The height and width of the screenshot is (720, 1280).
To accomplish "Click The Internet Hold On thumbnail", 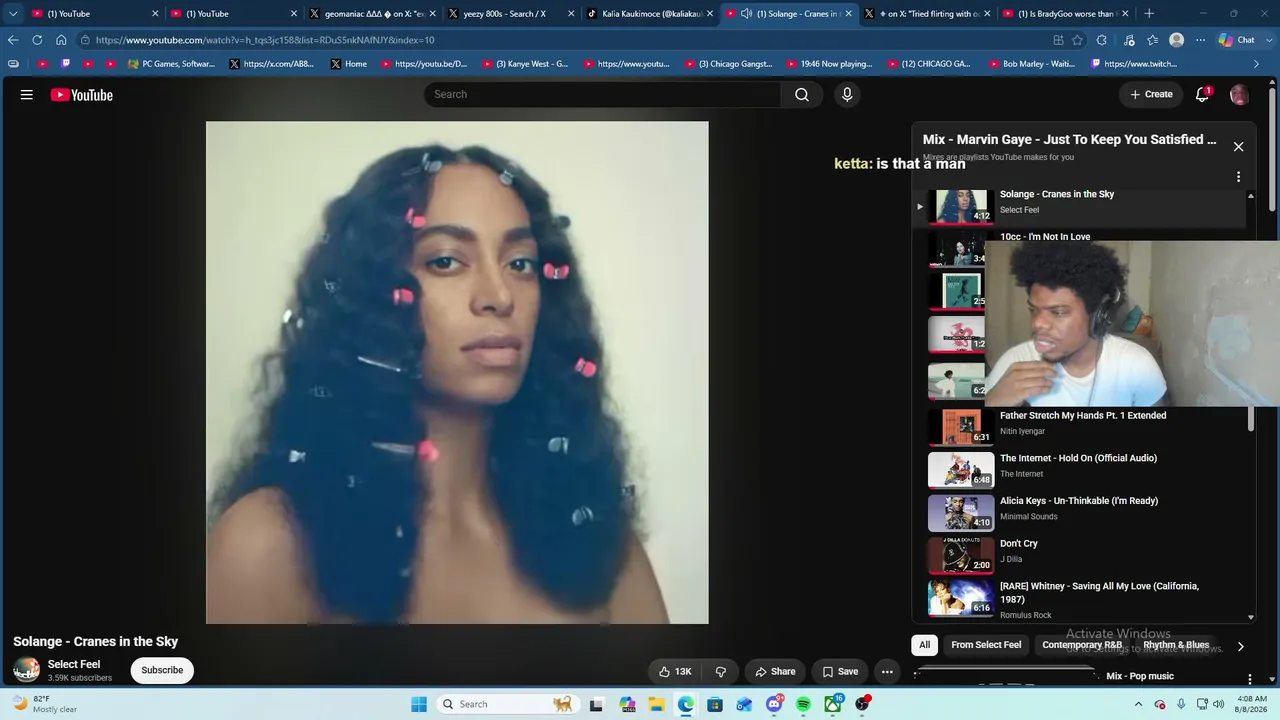I will (961, 470).
